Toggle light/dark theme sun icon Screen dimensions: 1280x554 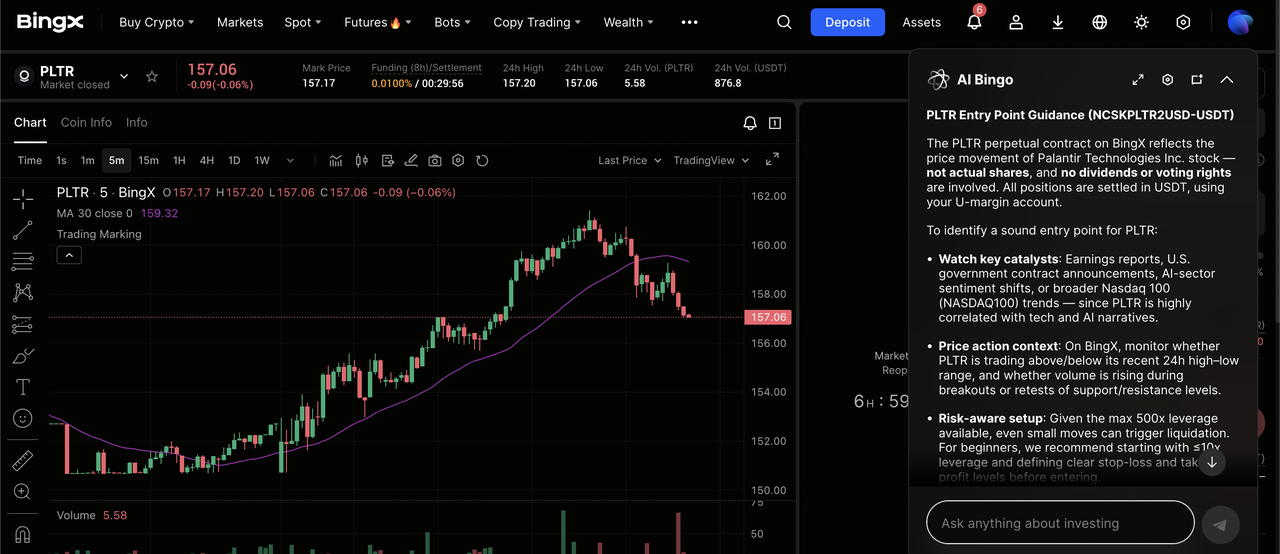coord(1141,22)
